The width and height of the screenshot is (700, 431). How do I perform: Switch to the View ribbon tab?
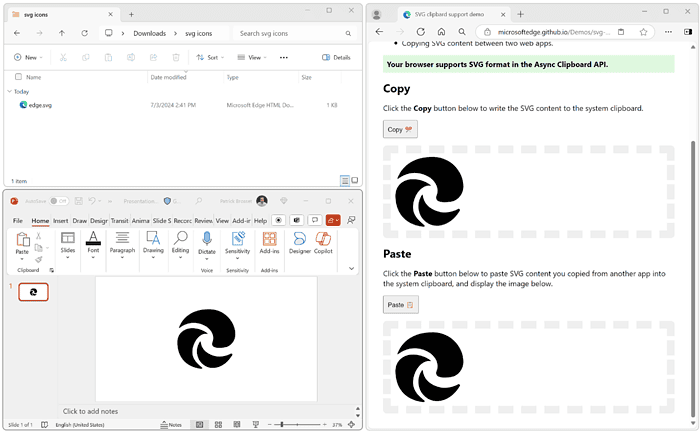[x=222, y=221]
